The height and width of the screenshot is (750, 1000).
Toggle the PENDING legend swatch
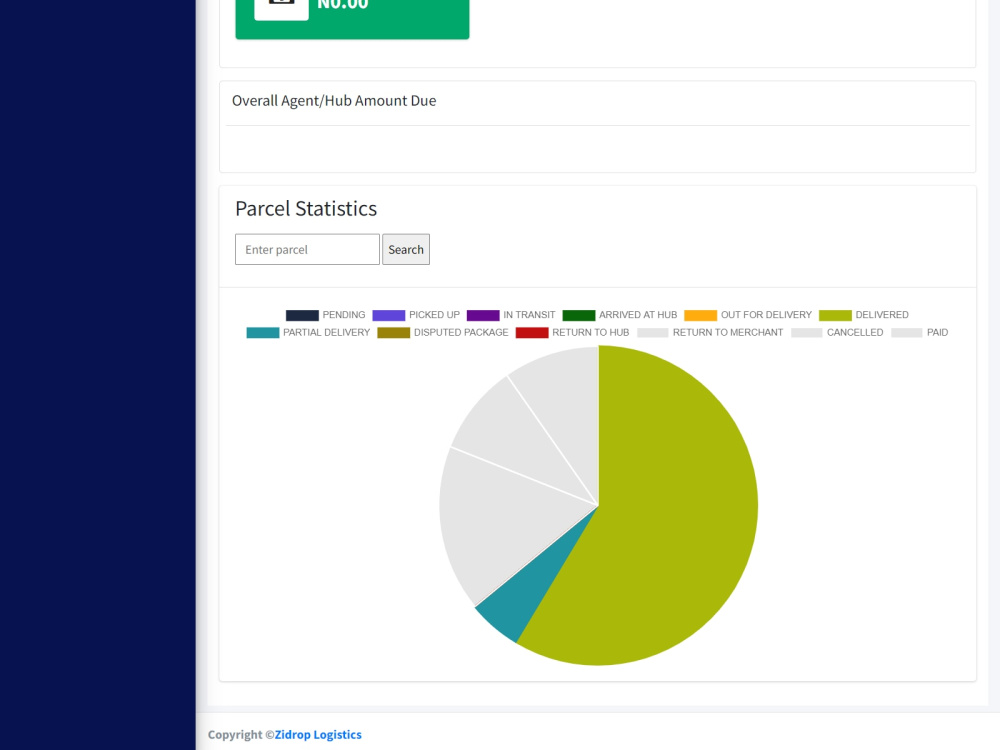[x=302, y=315]
